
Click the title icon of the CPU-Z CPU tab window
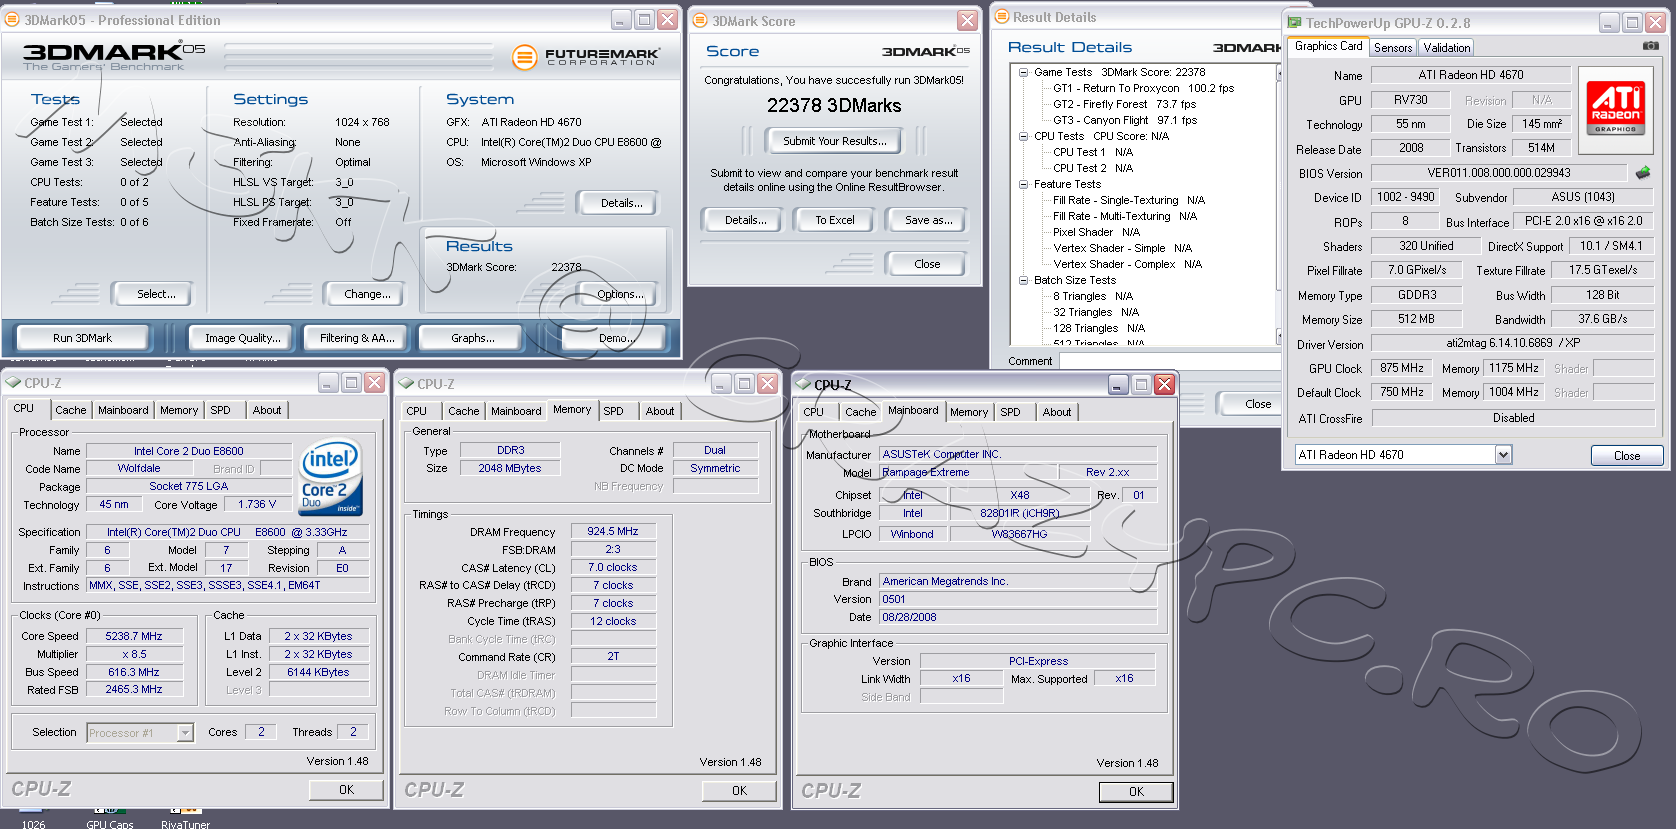(x=13, y=383)
